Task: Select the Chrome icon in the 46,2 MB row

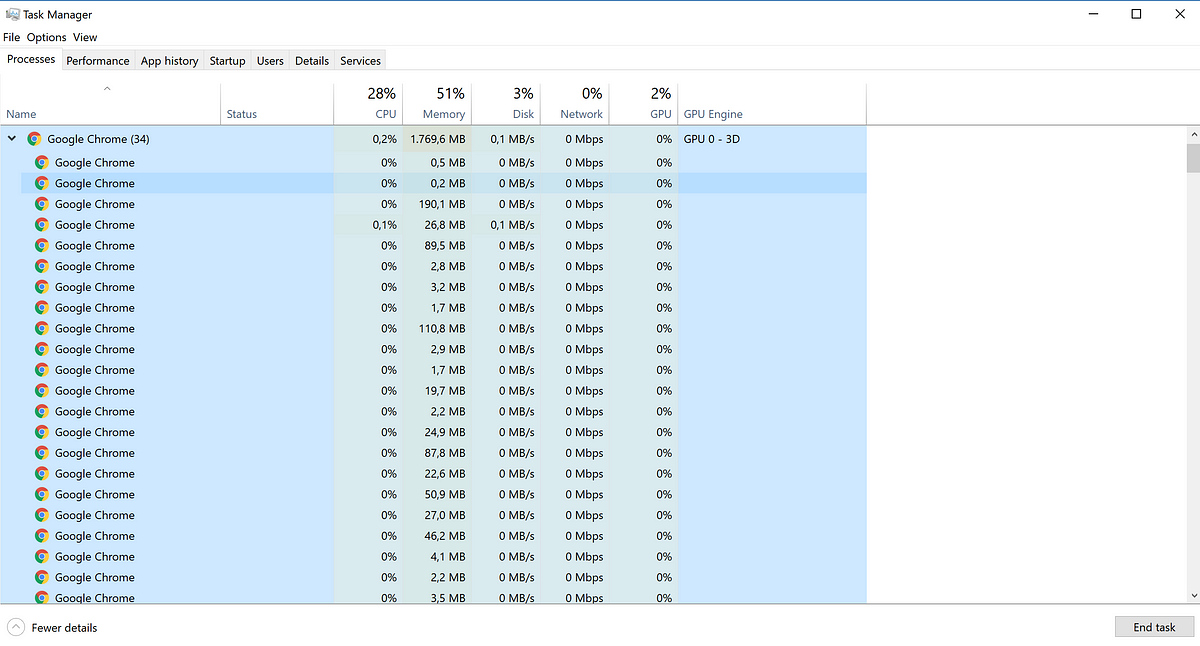Action: coord(42,536)
